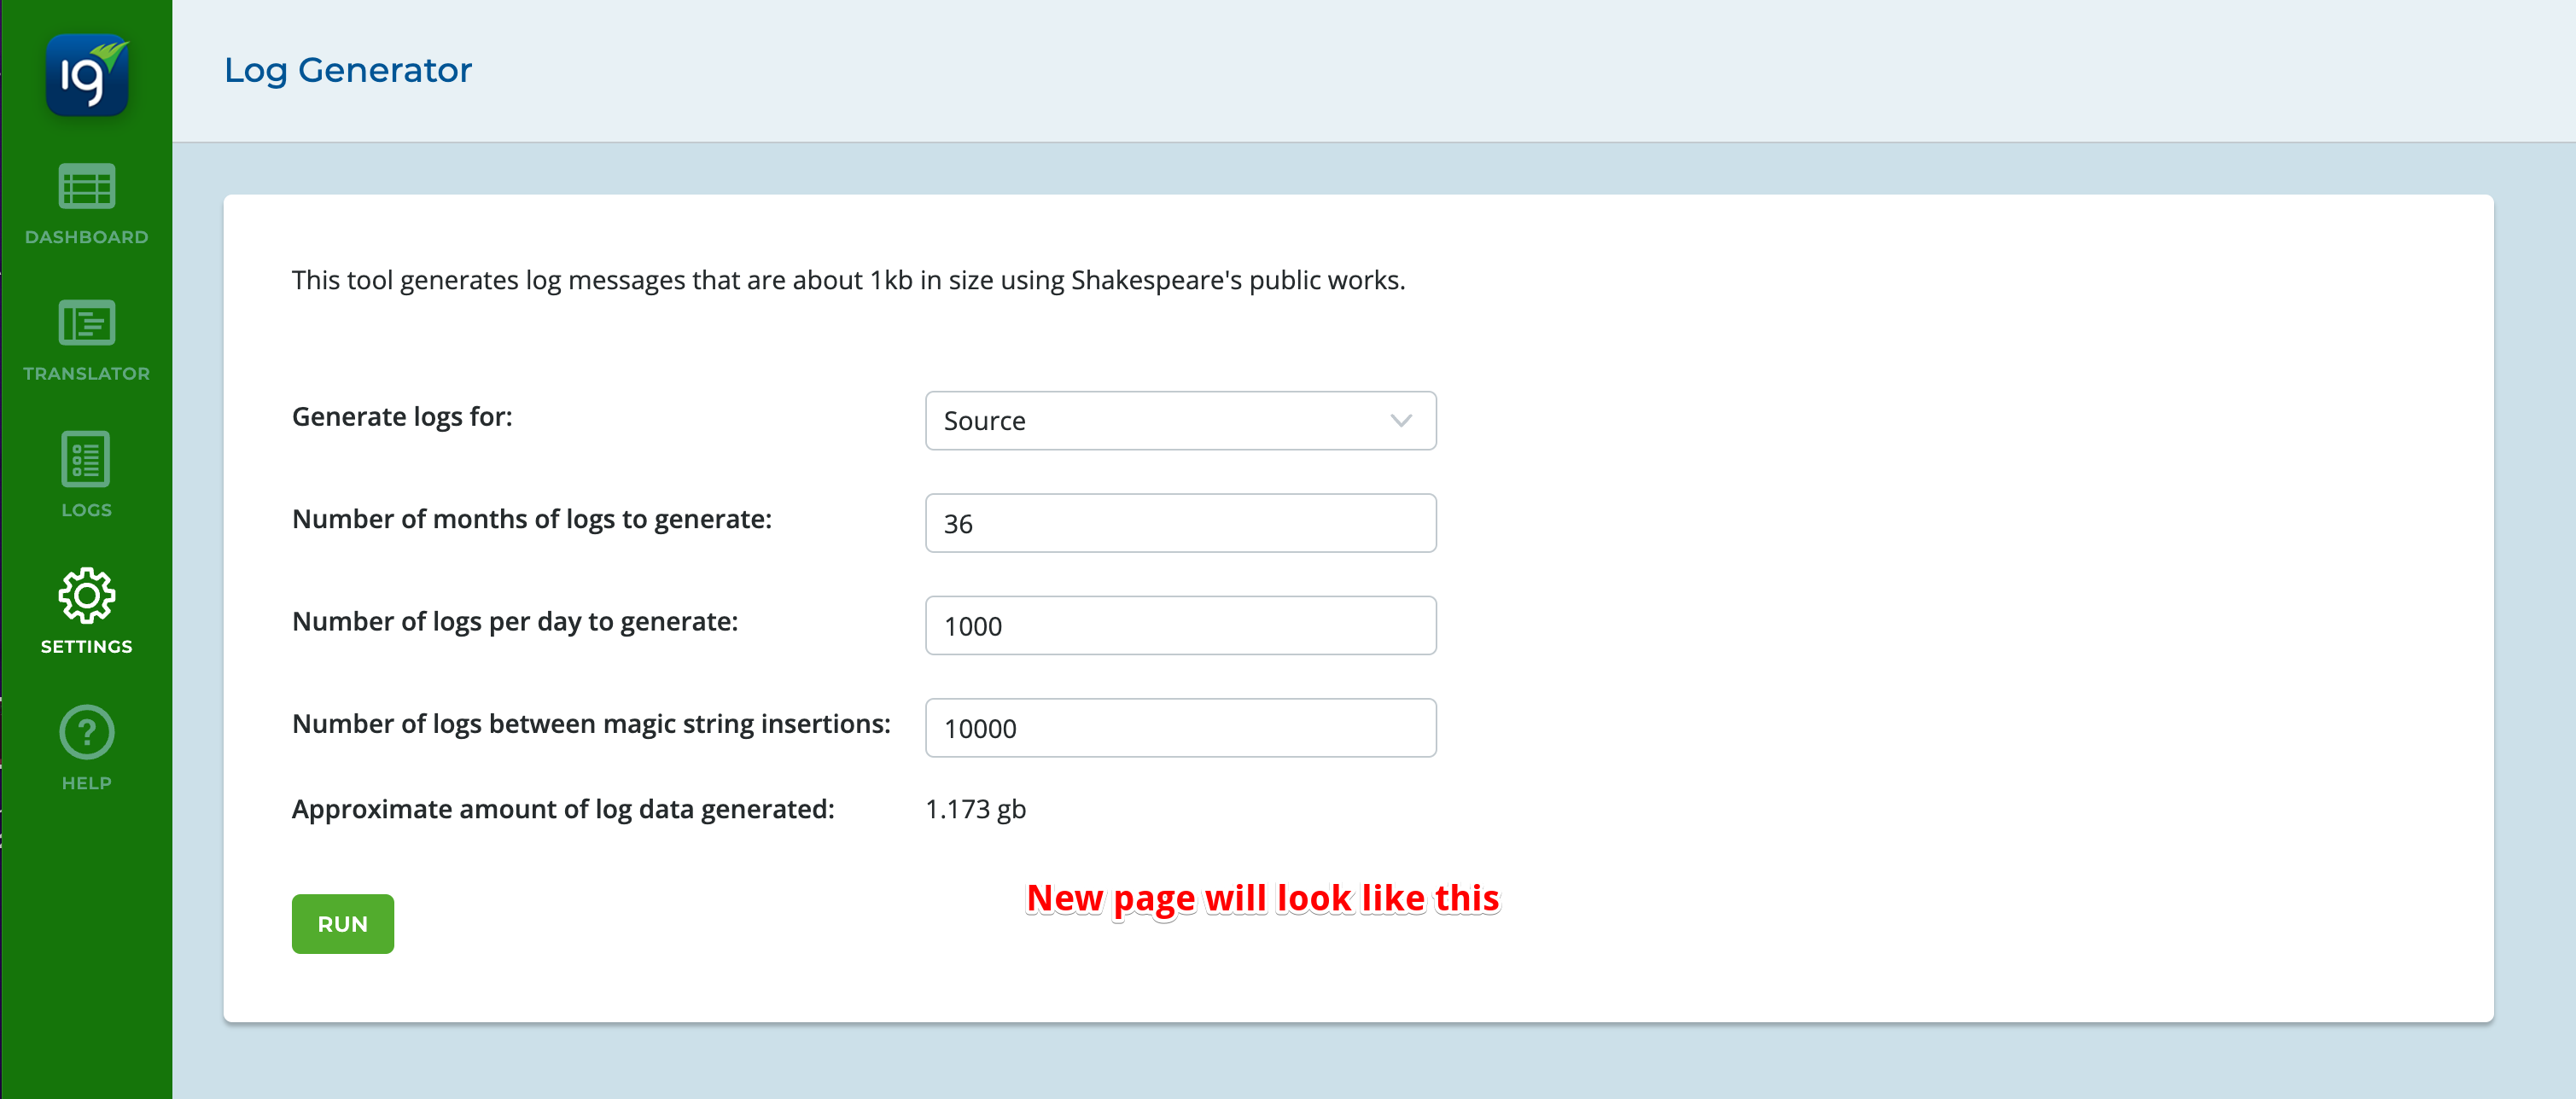Open the Translator icon in sidebar
The width and height of the screenshot is (2576, 1099).
coord(87,323)
